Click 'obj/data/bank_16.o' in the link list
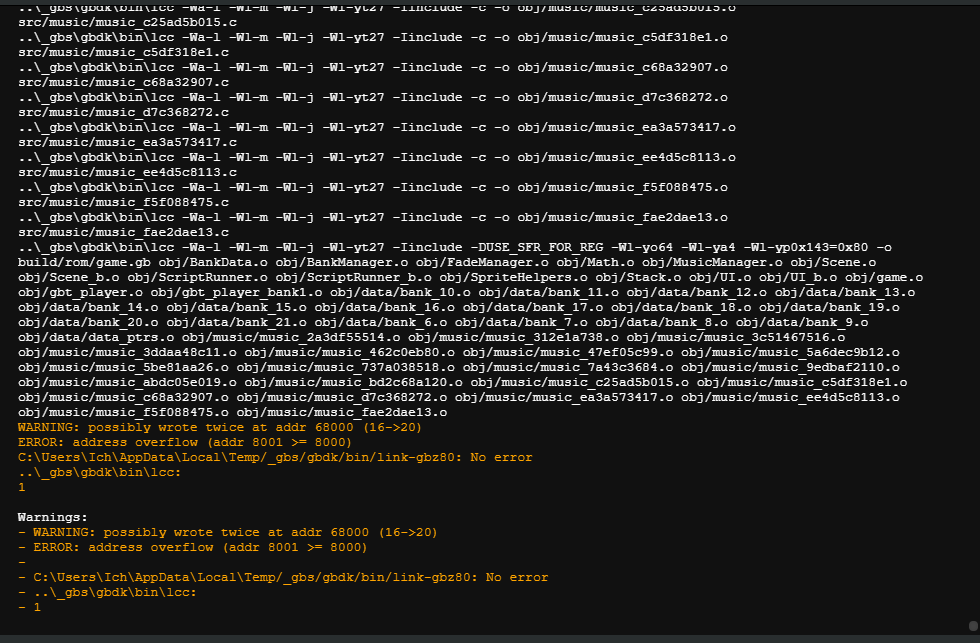 [x=384, y=307]
